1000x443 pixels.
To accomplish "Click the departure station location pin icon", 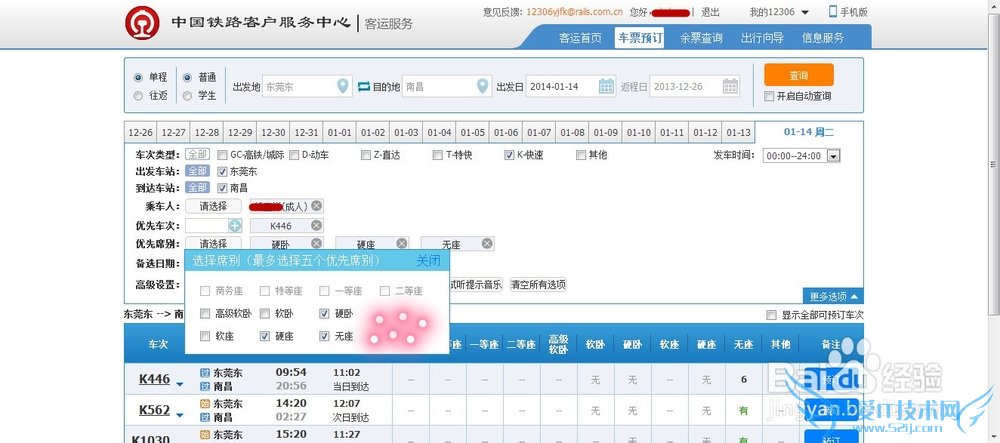I will tap(343, 86).
